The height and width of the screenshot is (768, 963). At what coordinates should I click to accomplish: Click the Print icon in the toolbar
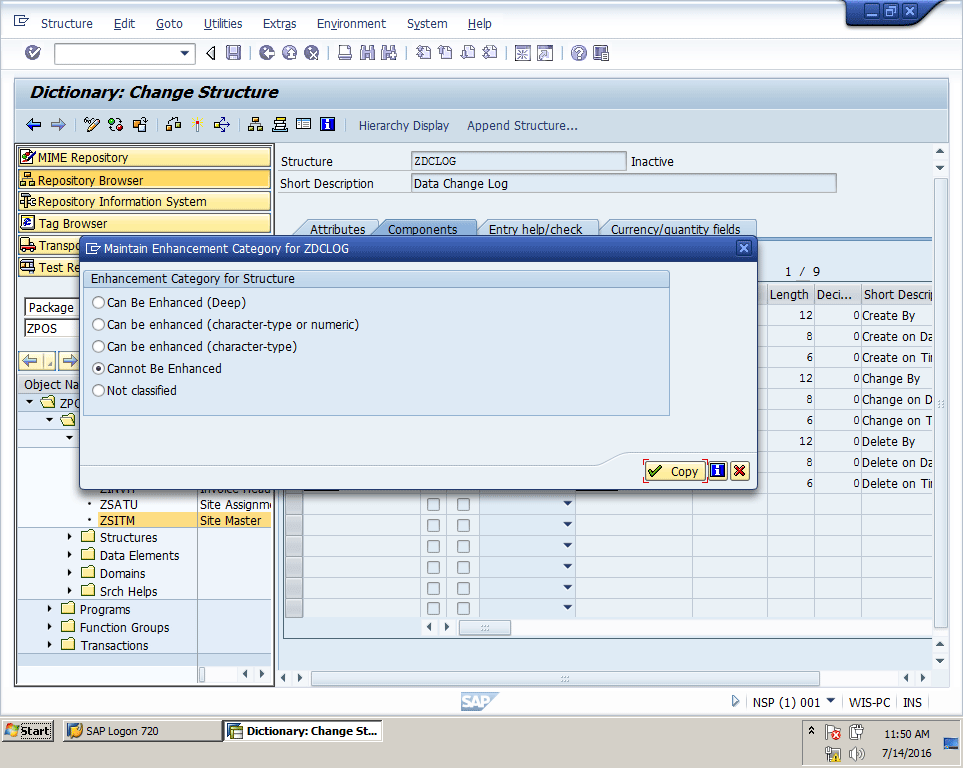click(x=344, y=53)
